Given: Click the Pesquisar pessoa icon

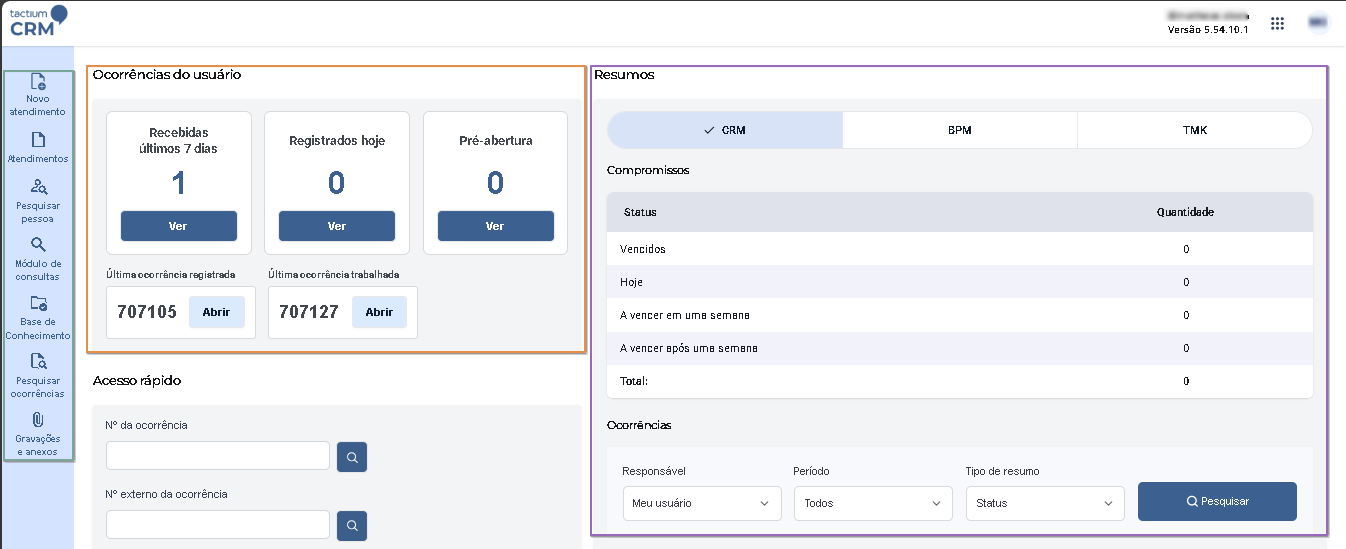Looking at the screenshot, I should tap(38, 200).
